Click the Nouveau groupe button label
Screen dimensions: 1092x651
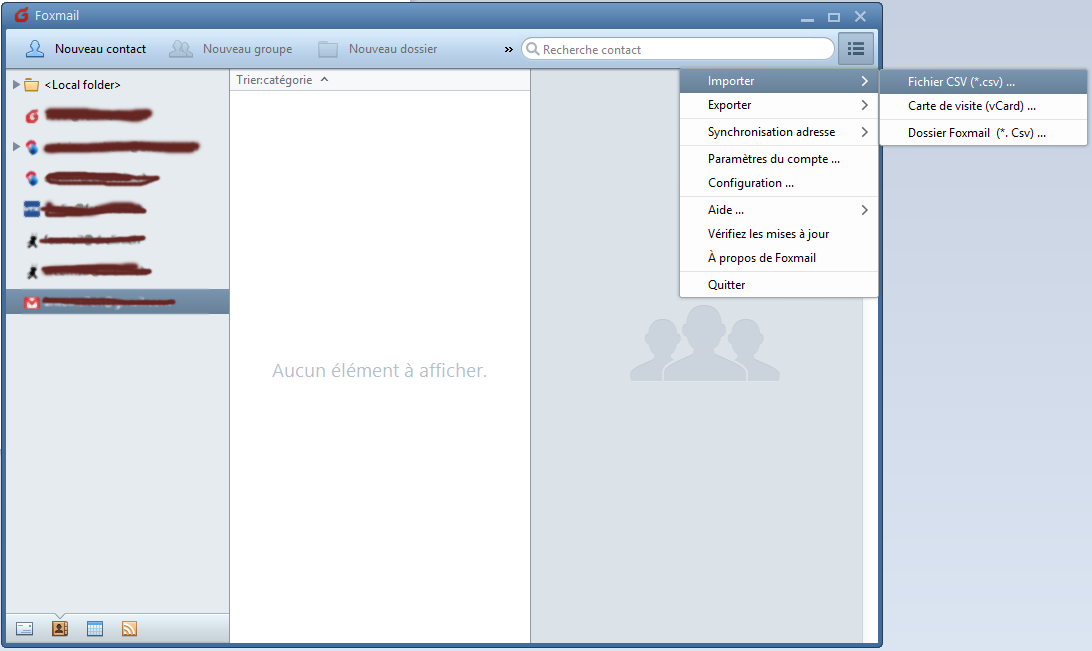[x=247, y=49]
